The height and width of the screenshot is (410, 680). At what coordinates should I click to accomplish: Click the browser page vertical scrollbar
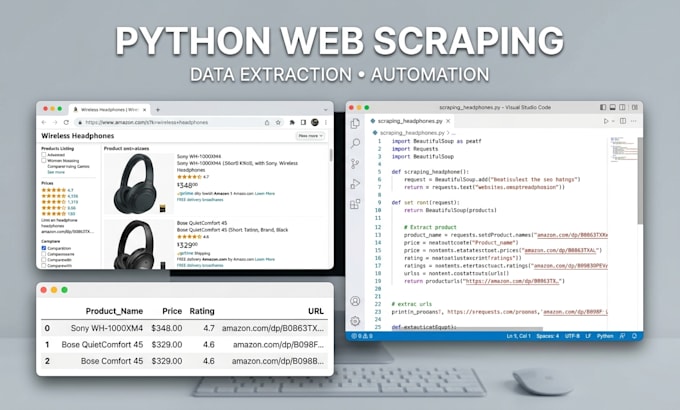pos(331,155)
